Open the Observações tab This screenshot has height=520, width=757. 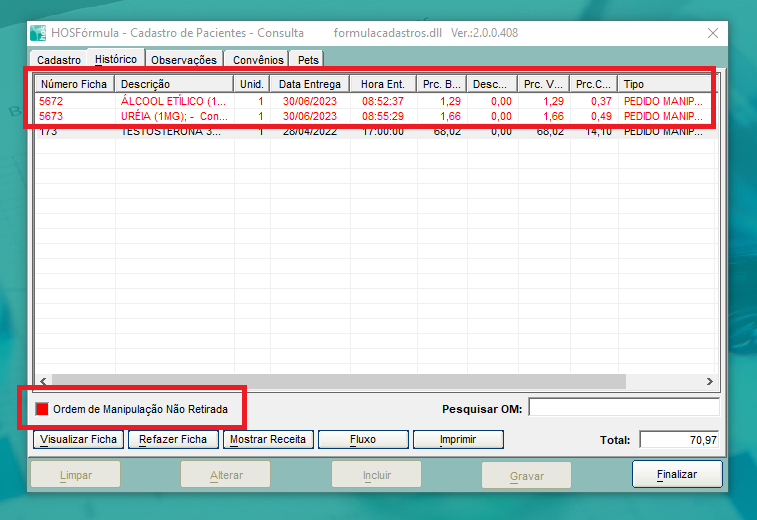[x=183, y=60]
